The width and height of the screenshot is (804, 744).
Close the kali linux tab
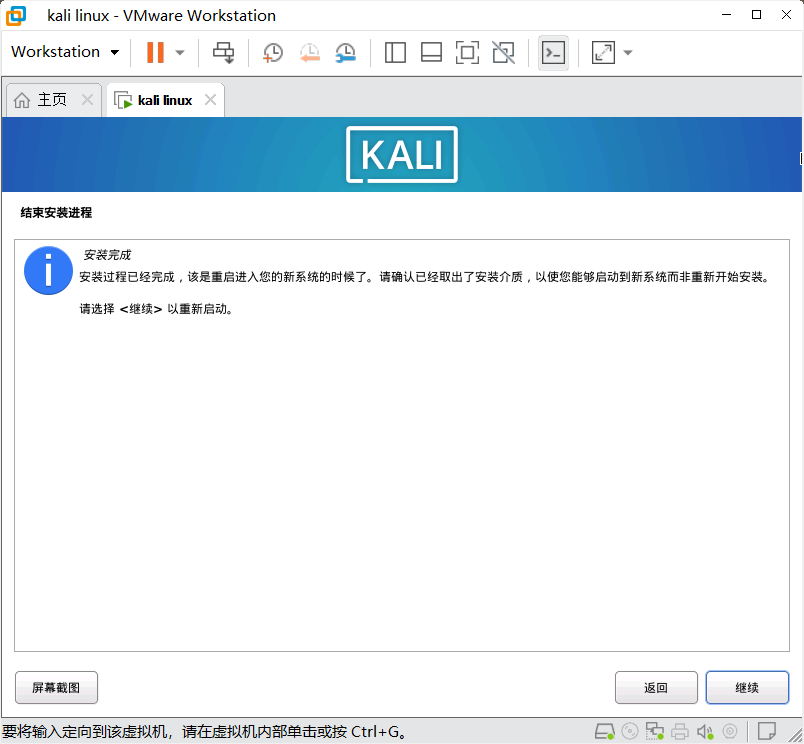[x=210, y=99]
